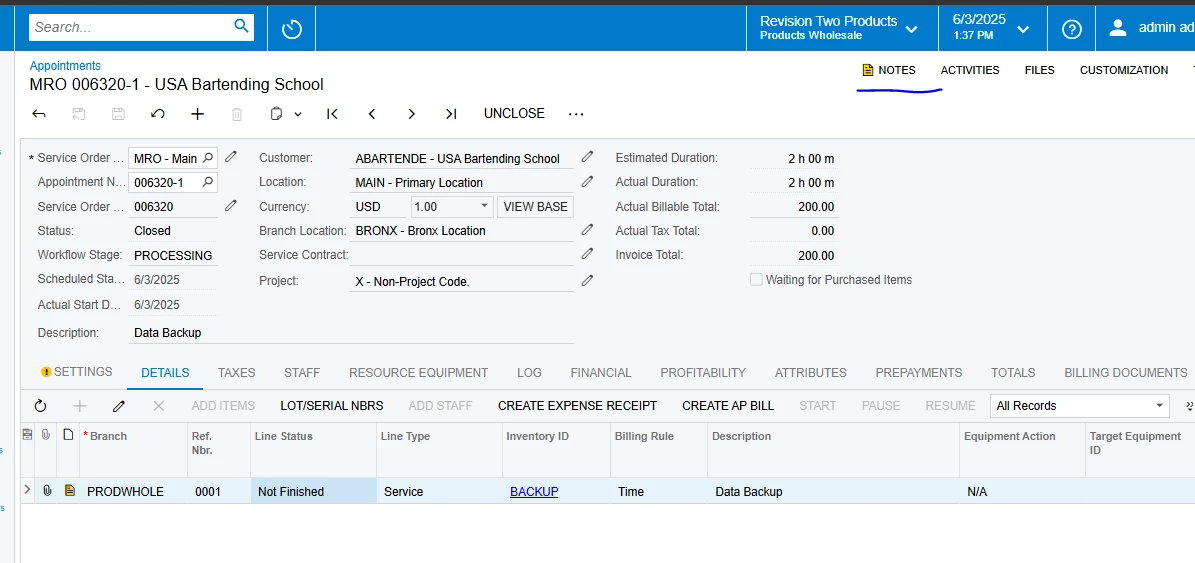
Task: Switch to the TAXES tab
Action: [x=236, y=373]
